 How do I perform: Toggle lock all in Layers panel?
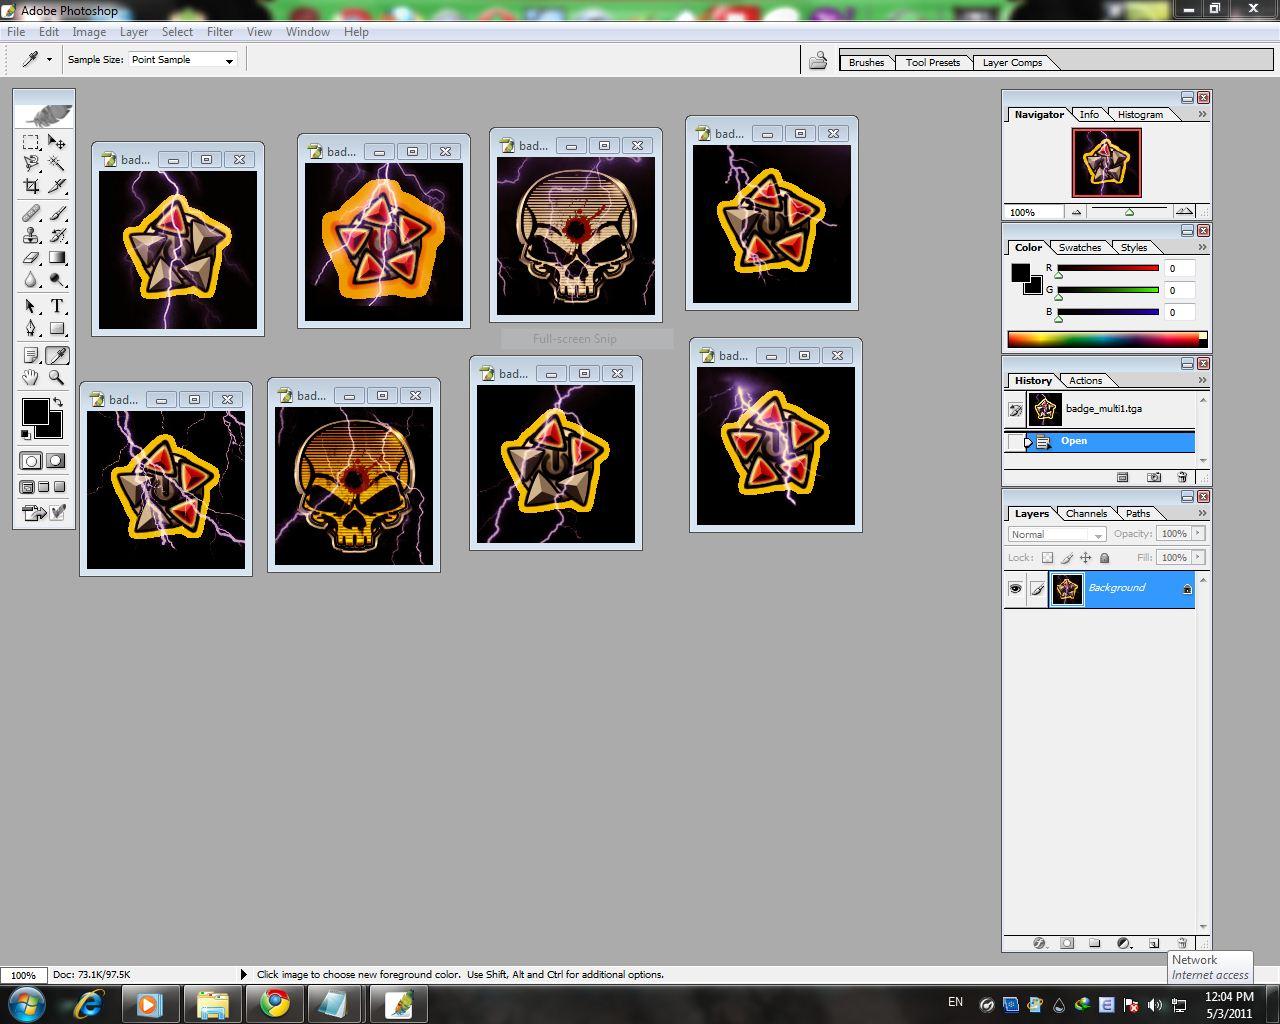(x=1104, y=558)
